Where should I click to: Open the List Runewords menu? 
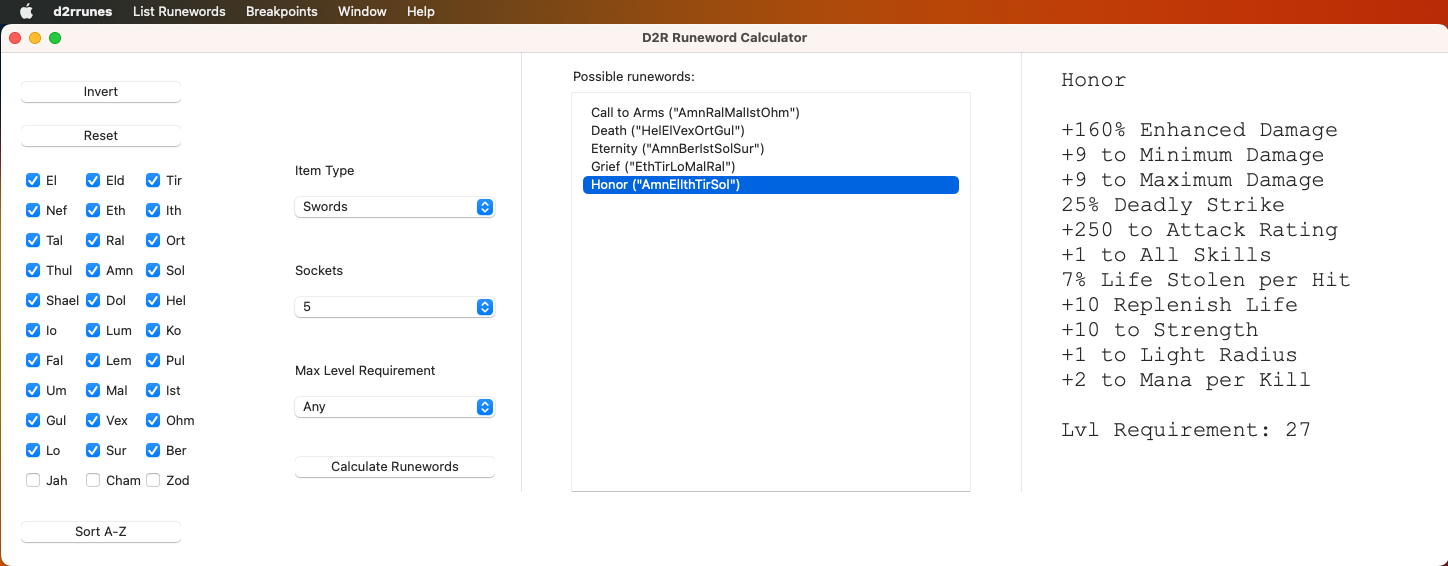point(179,11)
